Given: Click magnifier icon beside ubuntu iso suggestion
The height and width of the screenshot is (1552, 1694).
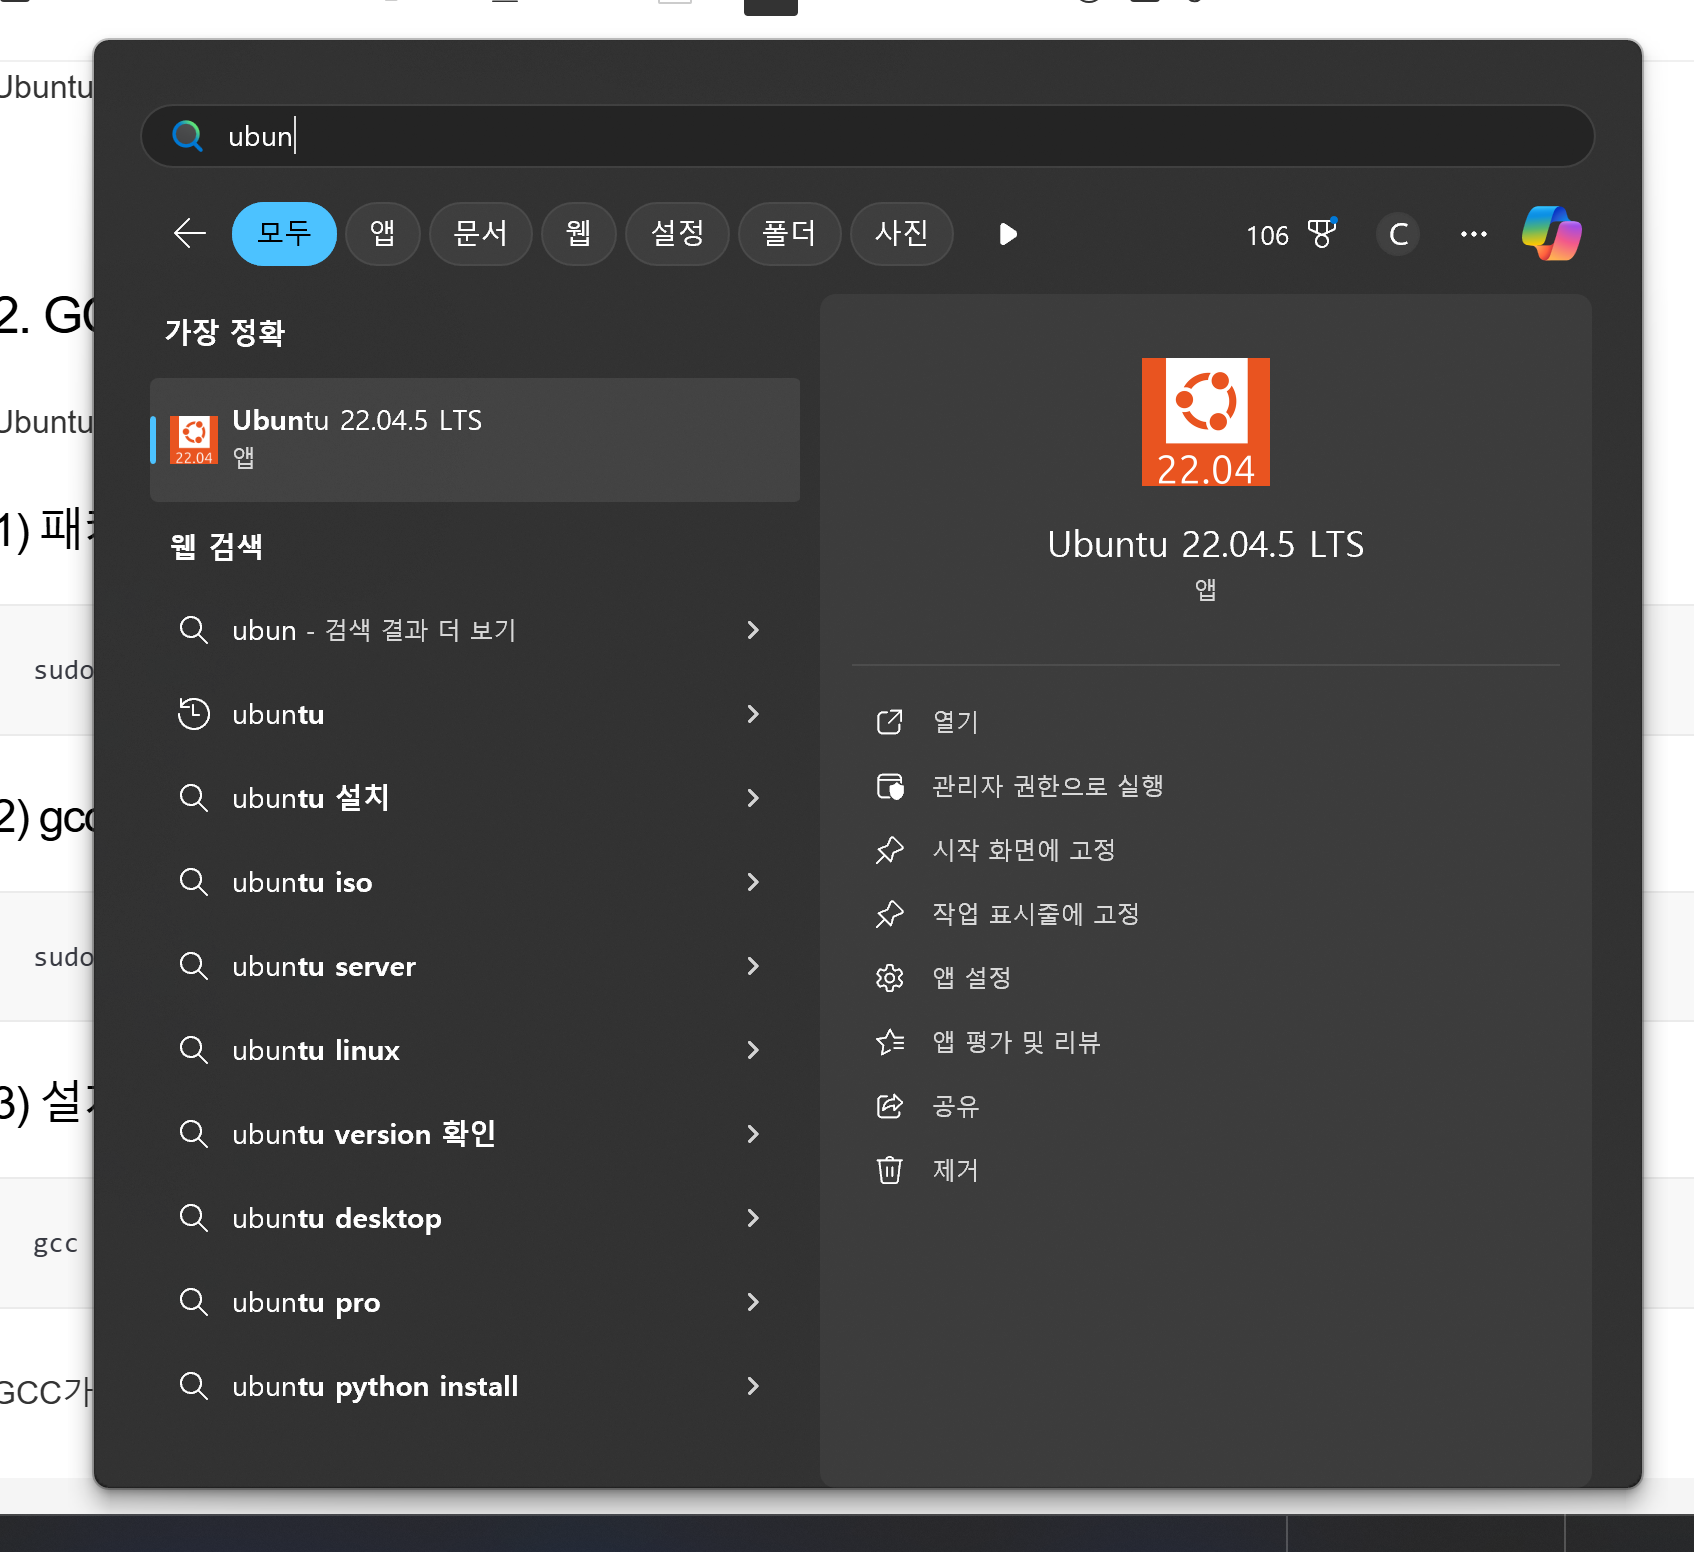Looking at the screenshot, I should [193, 882].
